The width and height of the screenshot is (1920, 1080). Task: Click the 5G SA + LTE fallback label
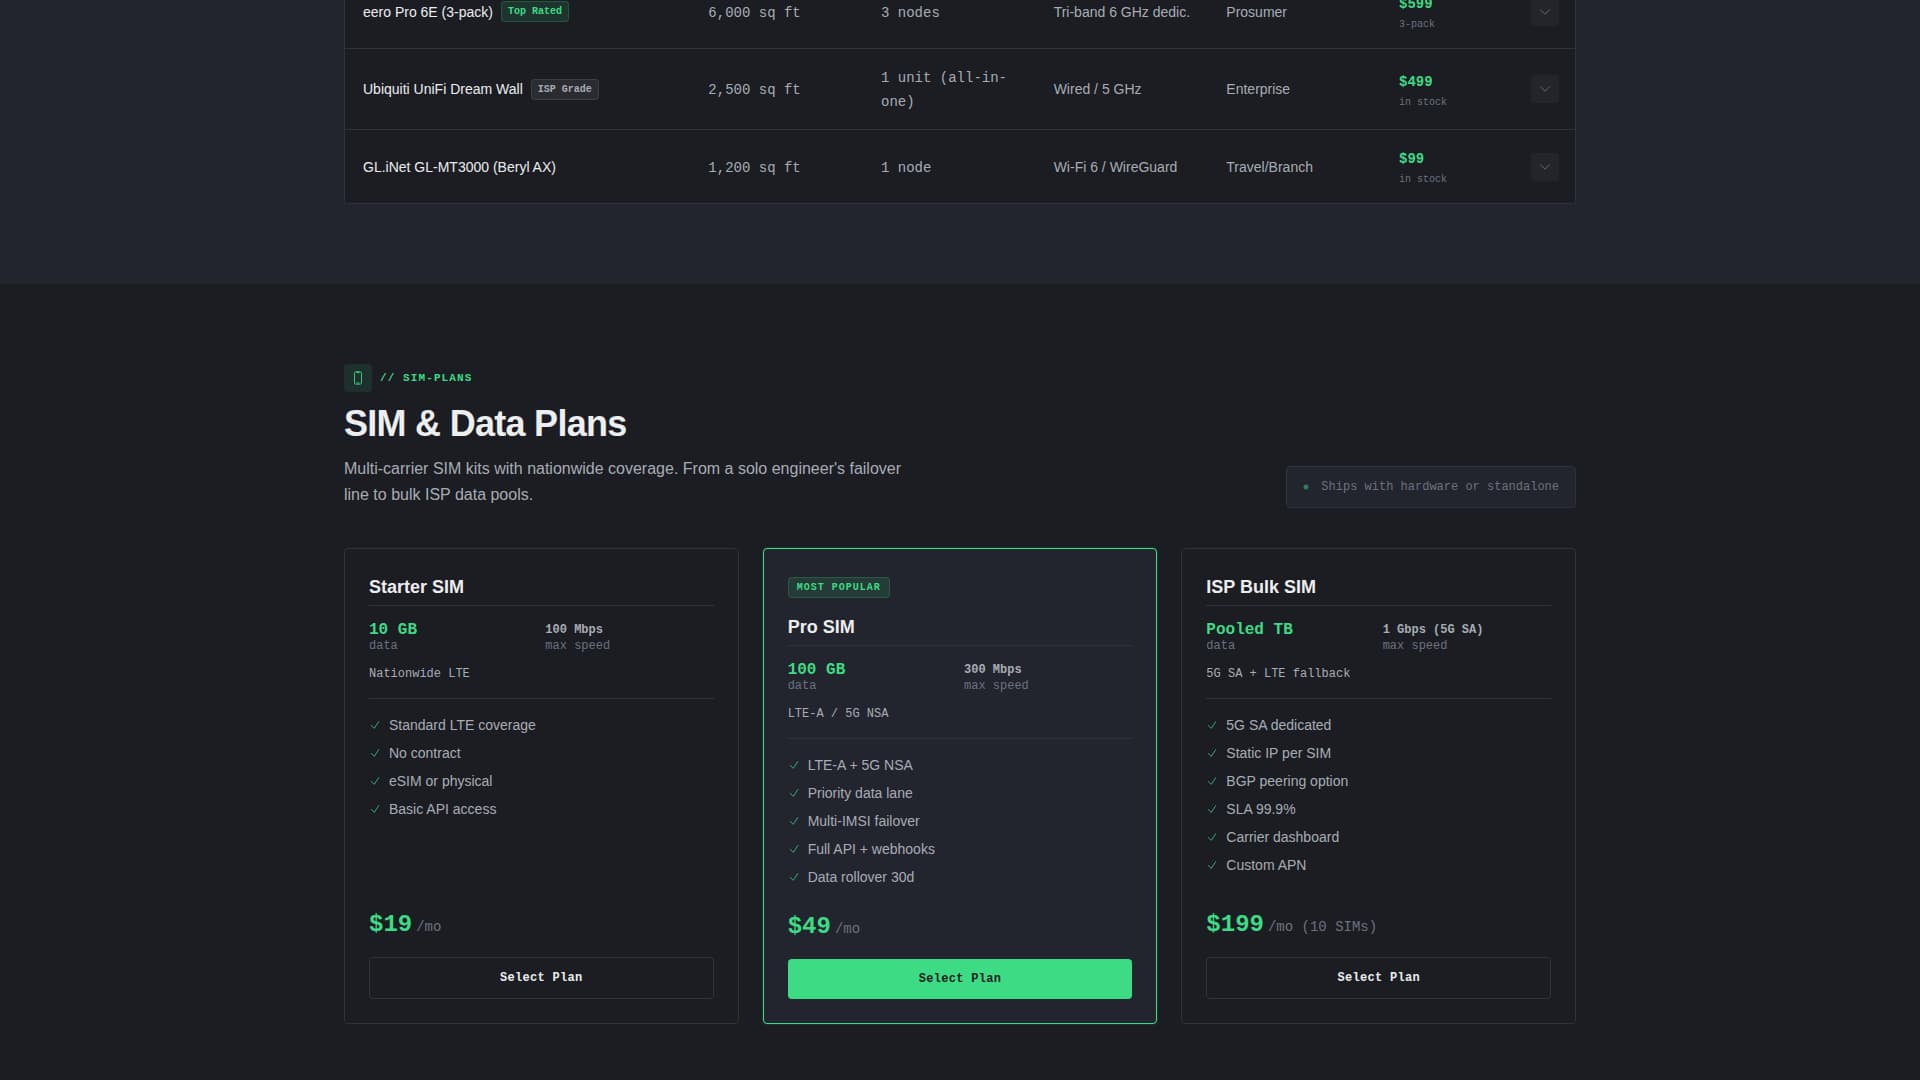[1278, 673]
